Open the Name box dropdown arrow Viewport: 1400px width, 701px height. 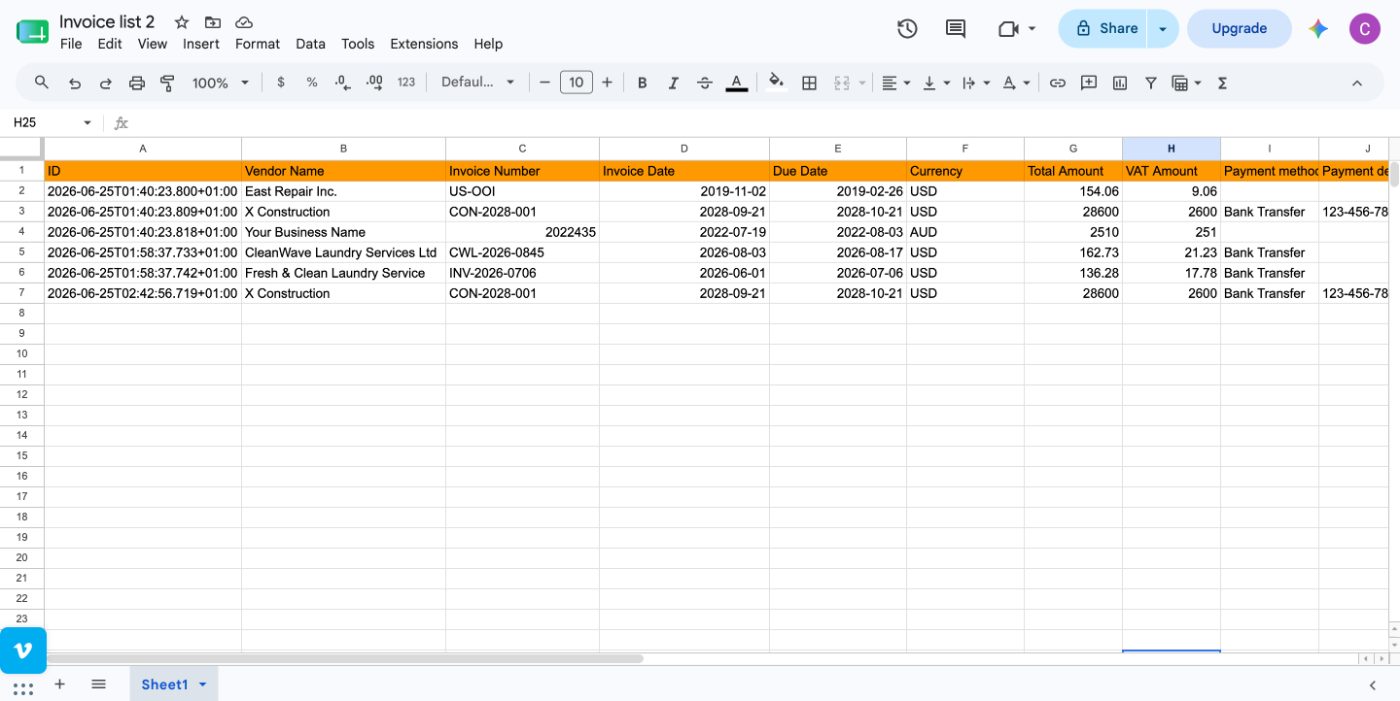point(87,123)
